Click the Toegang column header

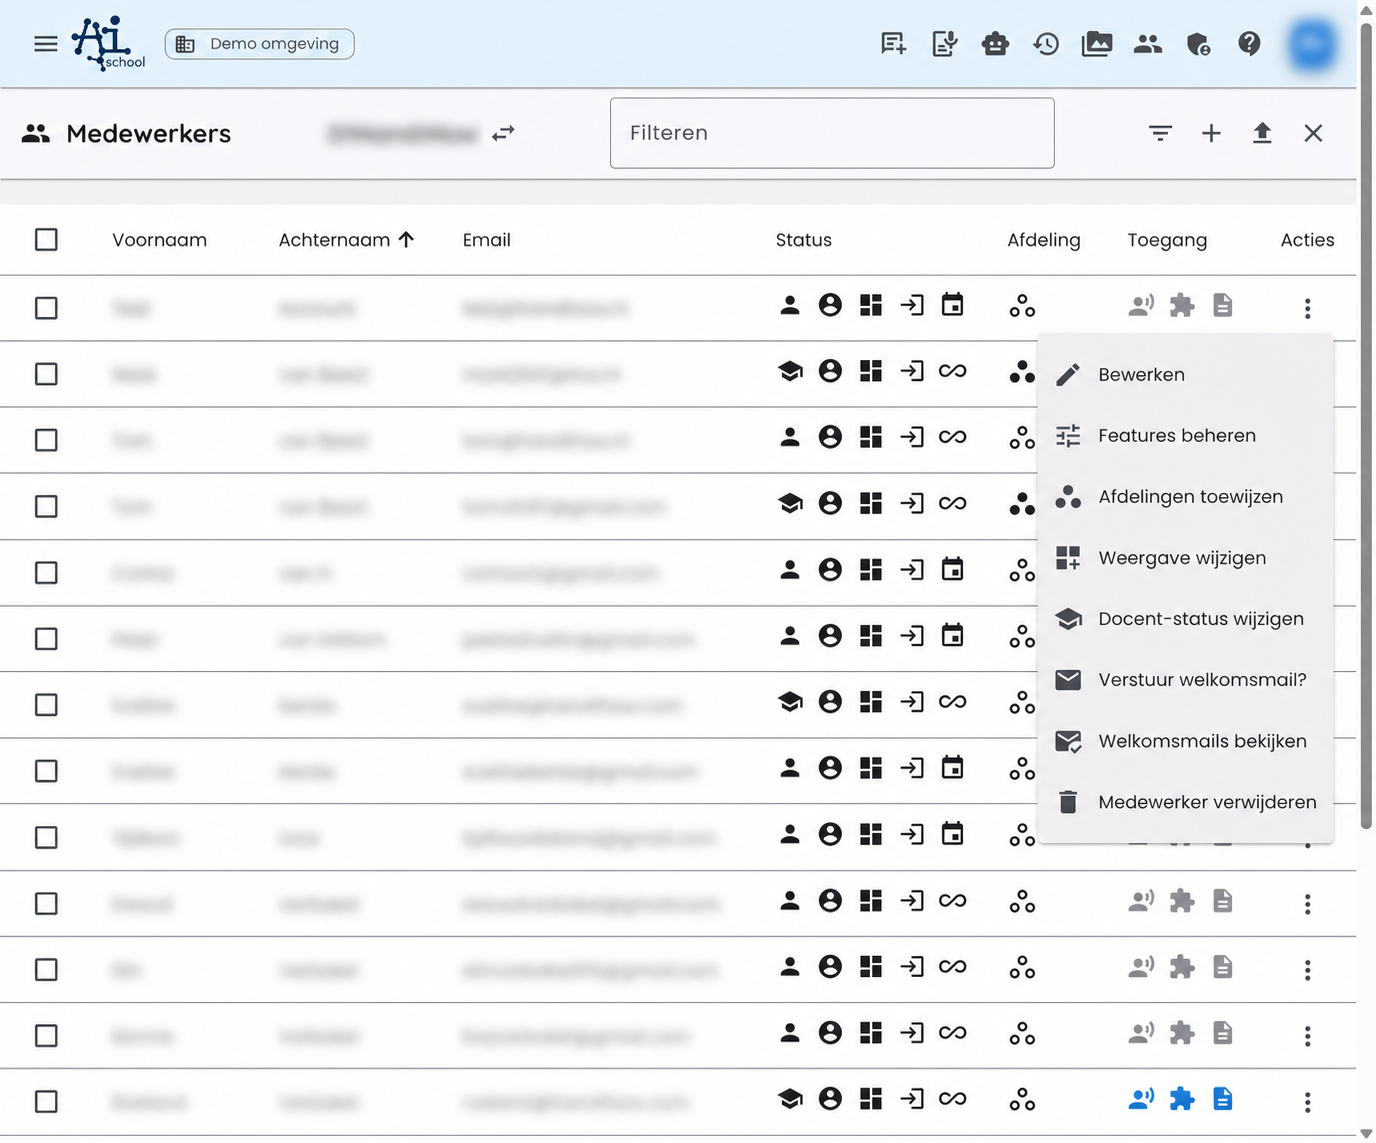tap(1167, 240)
